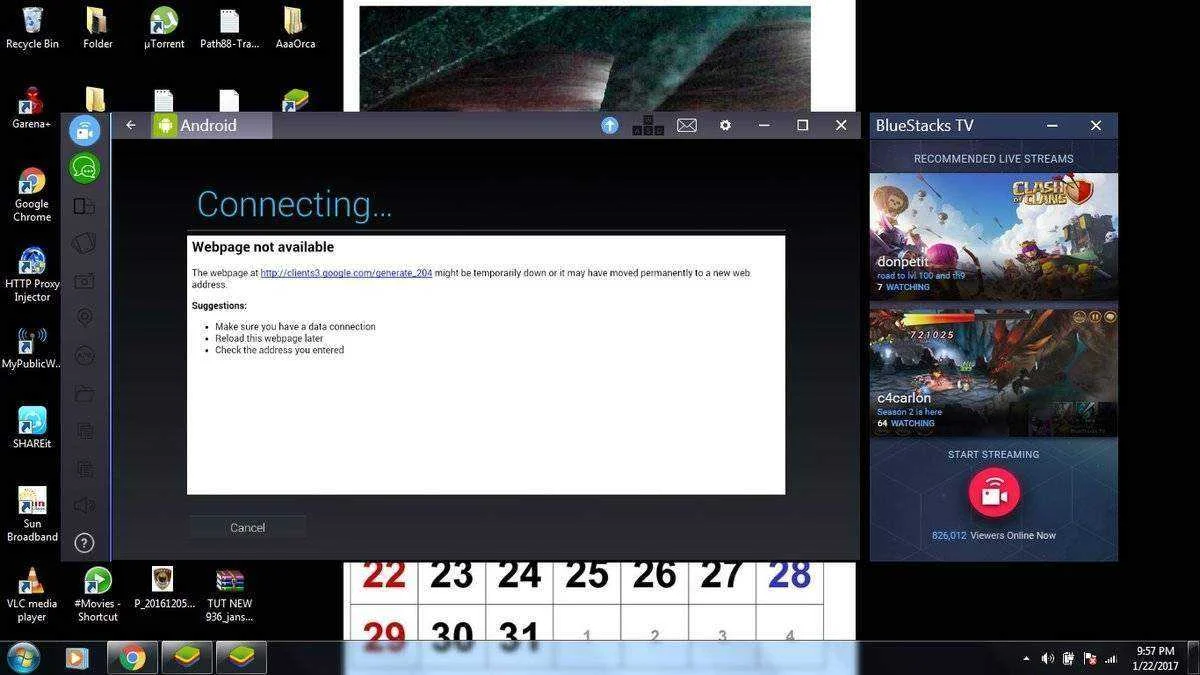Close the BlueStacks TV panel
Screen dimensions: 1200x675
point(1096,125)
